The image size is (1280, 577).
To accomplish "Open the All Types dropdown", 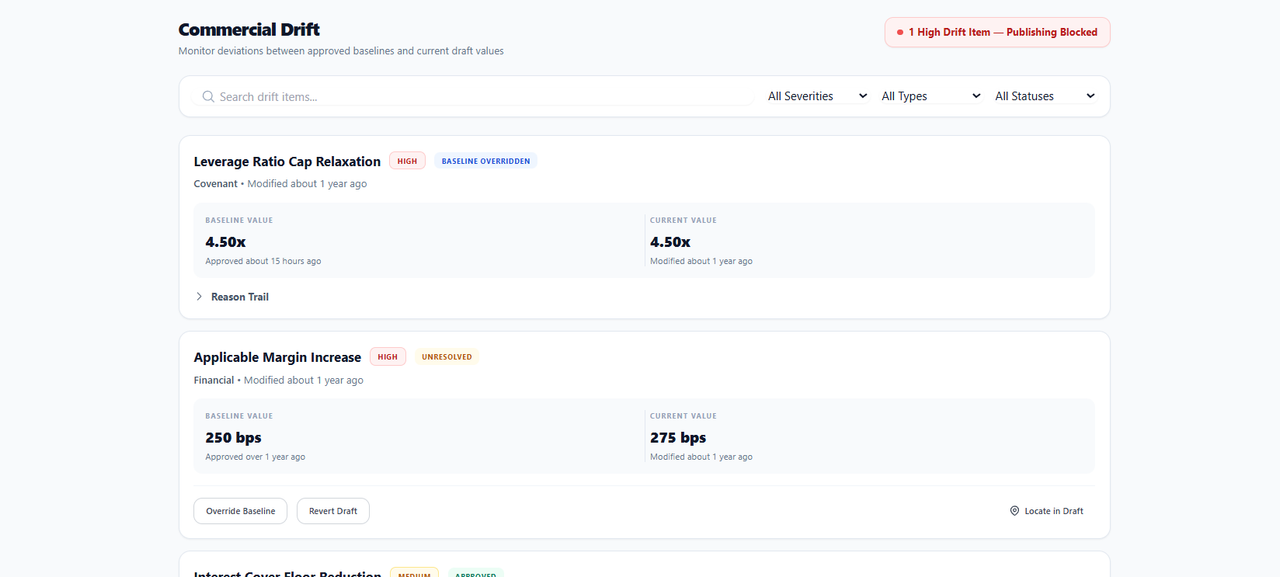I will tap(931, 96).
